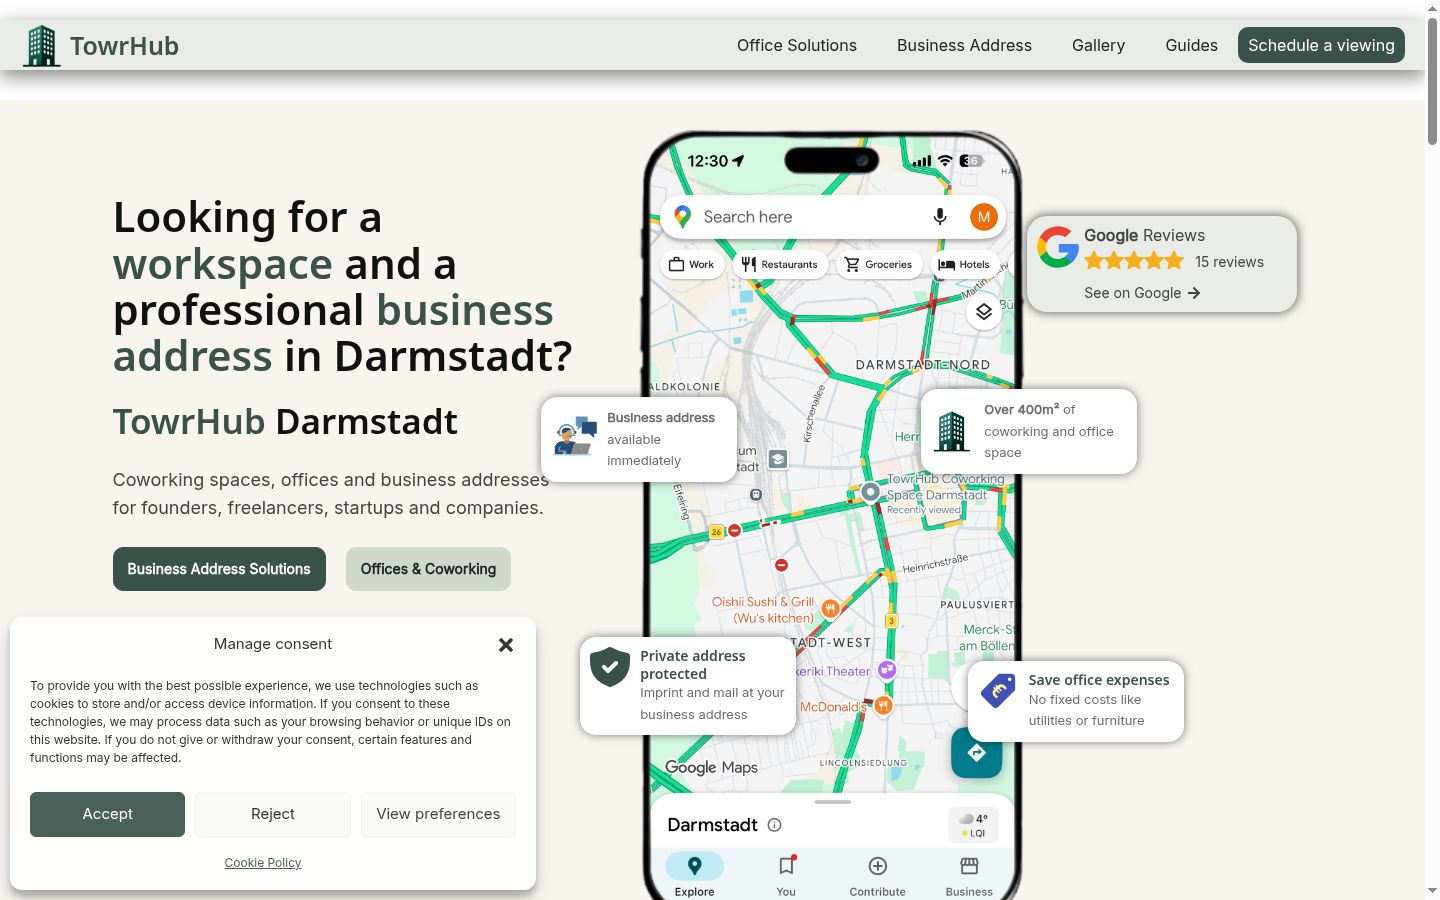Follow the See on Google link
The height and width of the screenshot is (900, 1440).
click(x=1142, y=293)
